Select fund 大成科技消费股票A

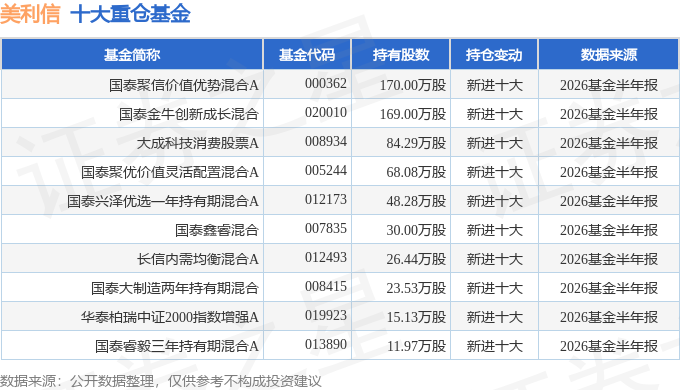tap(197, 143)
